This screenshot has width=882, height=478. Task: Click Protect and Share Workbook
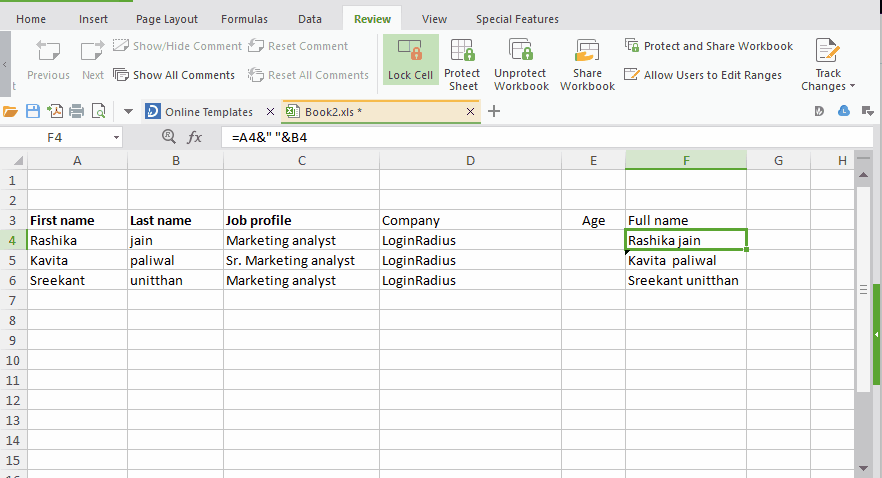point(708,46)
